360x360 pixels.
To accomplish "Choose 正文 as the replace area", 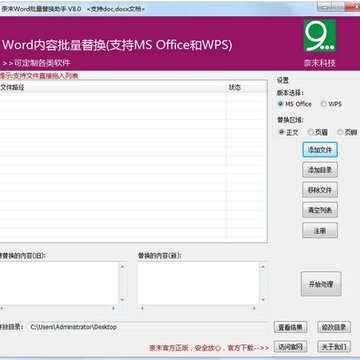I will pyautogui.click(x=289, y=132).
